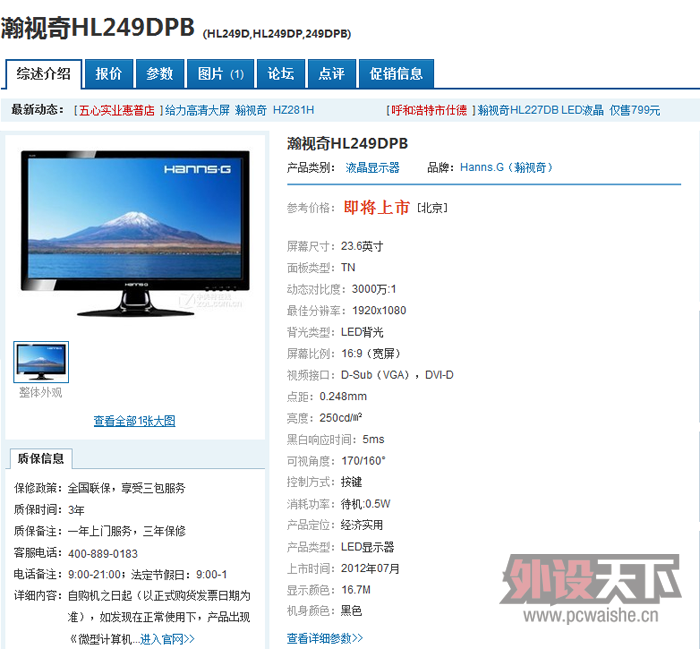Click the [北京] location text
Viewport: 700px width, 649px height.
pos(432,208)
